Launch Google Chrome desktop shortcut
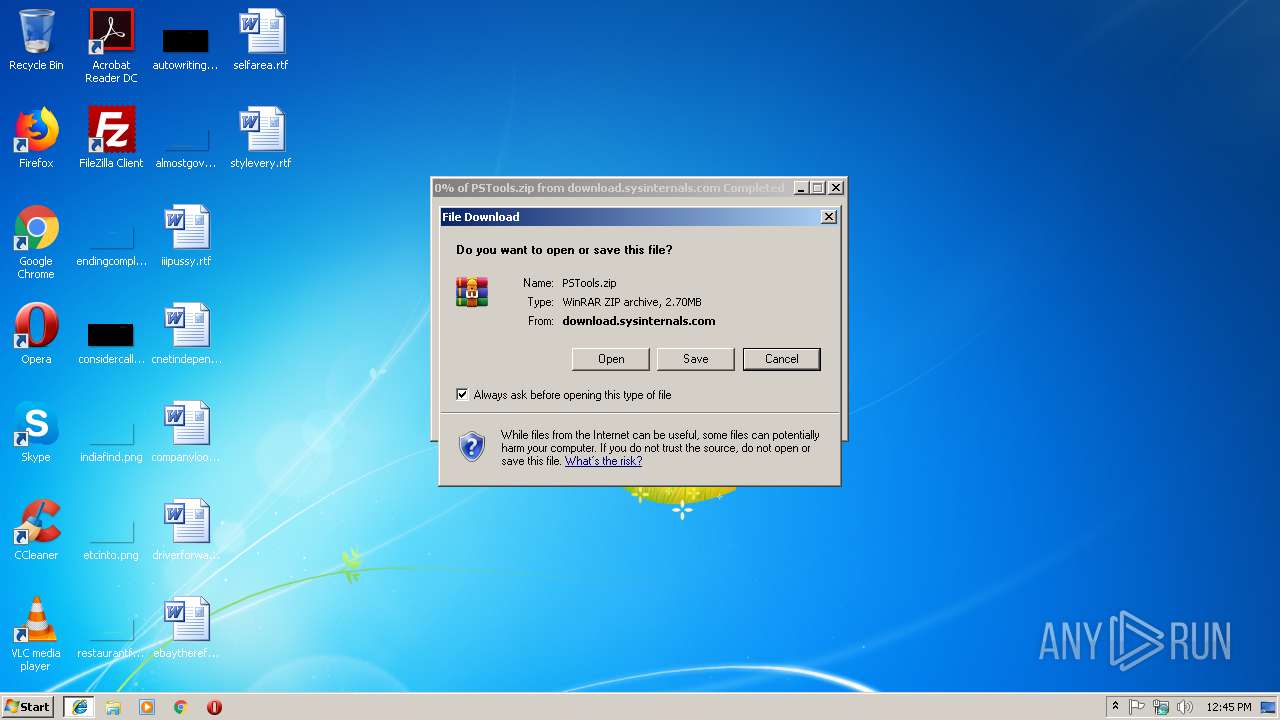The width and height of the screenshot is (1280, 720). coord(36,242)
